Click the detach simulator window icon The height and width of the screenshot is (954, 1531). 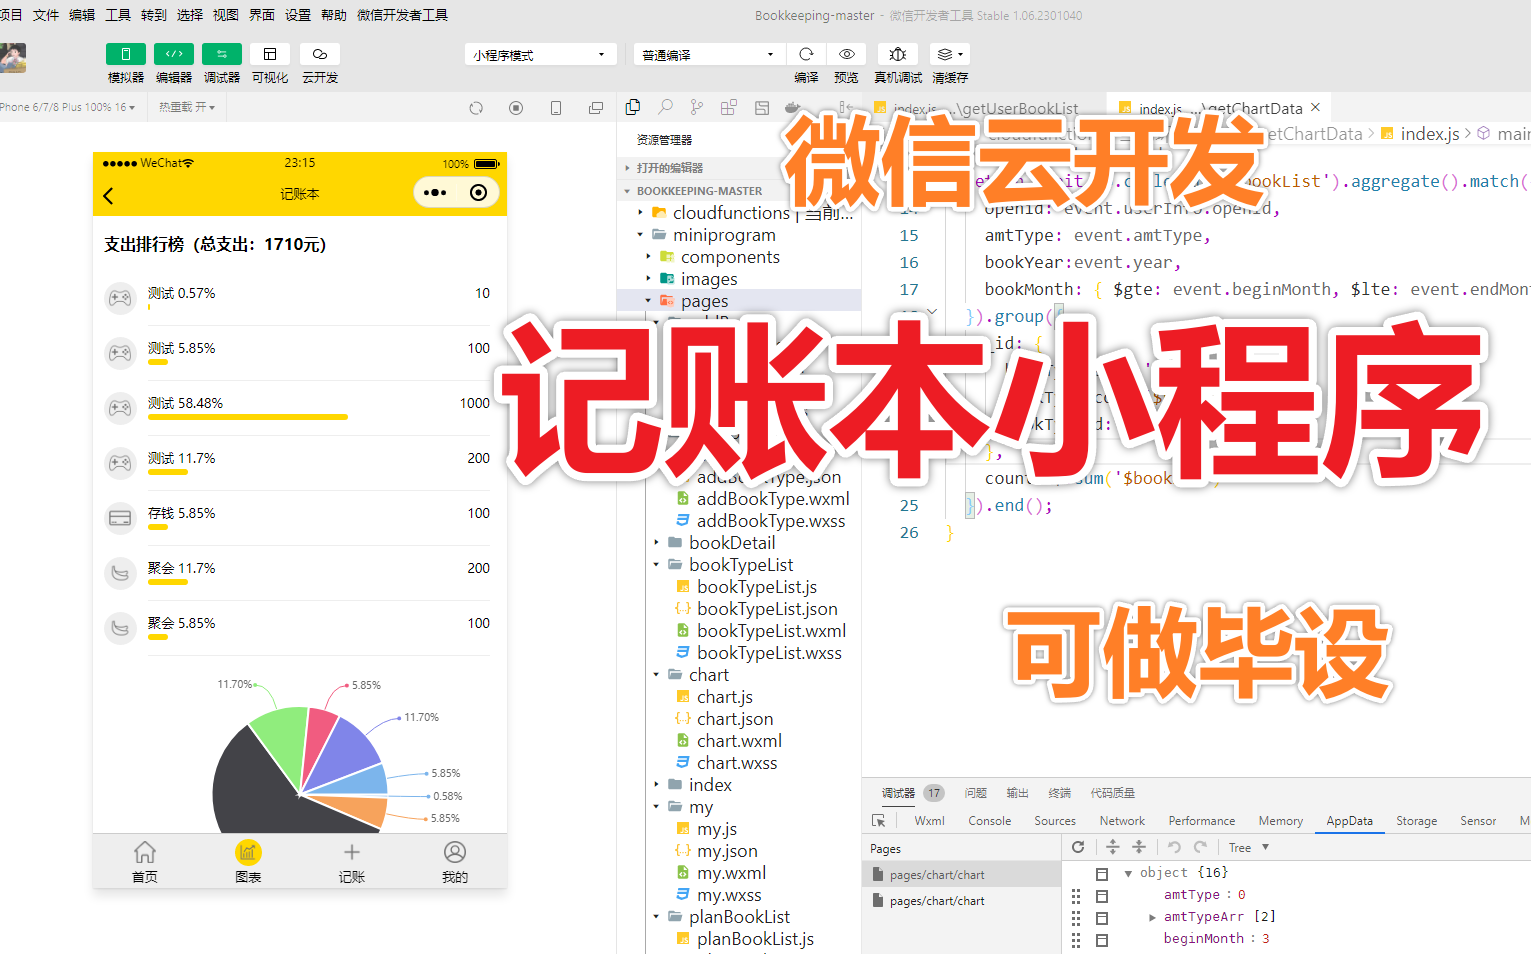[x=596, y=108]
